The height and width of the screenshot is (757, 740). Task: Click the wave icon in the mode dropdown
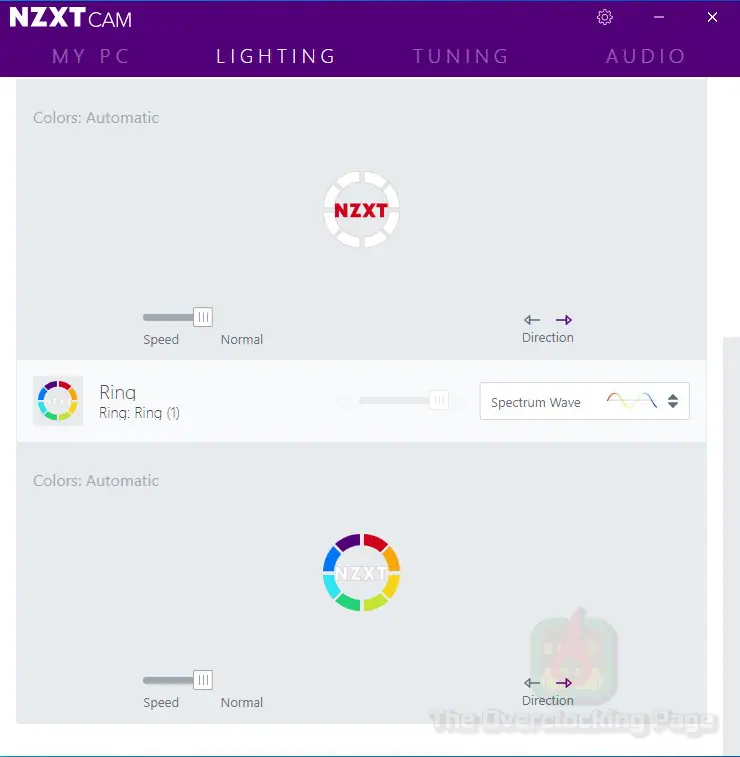pyautogui.click(x=631, y=401)
